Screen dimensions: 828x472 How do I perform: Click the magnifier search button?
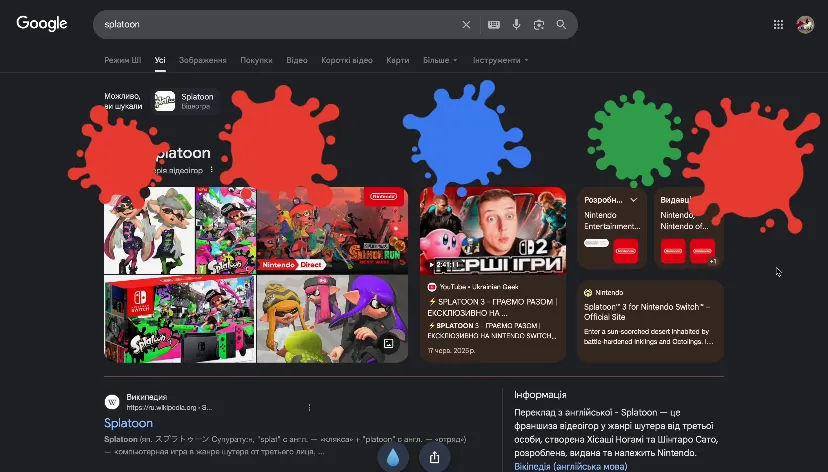tap(561, 24)
